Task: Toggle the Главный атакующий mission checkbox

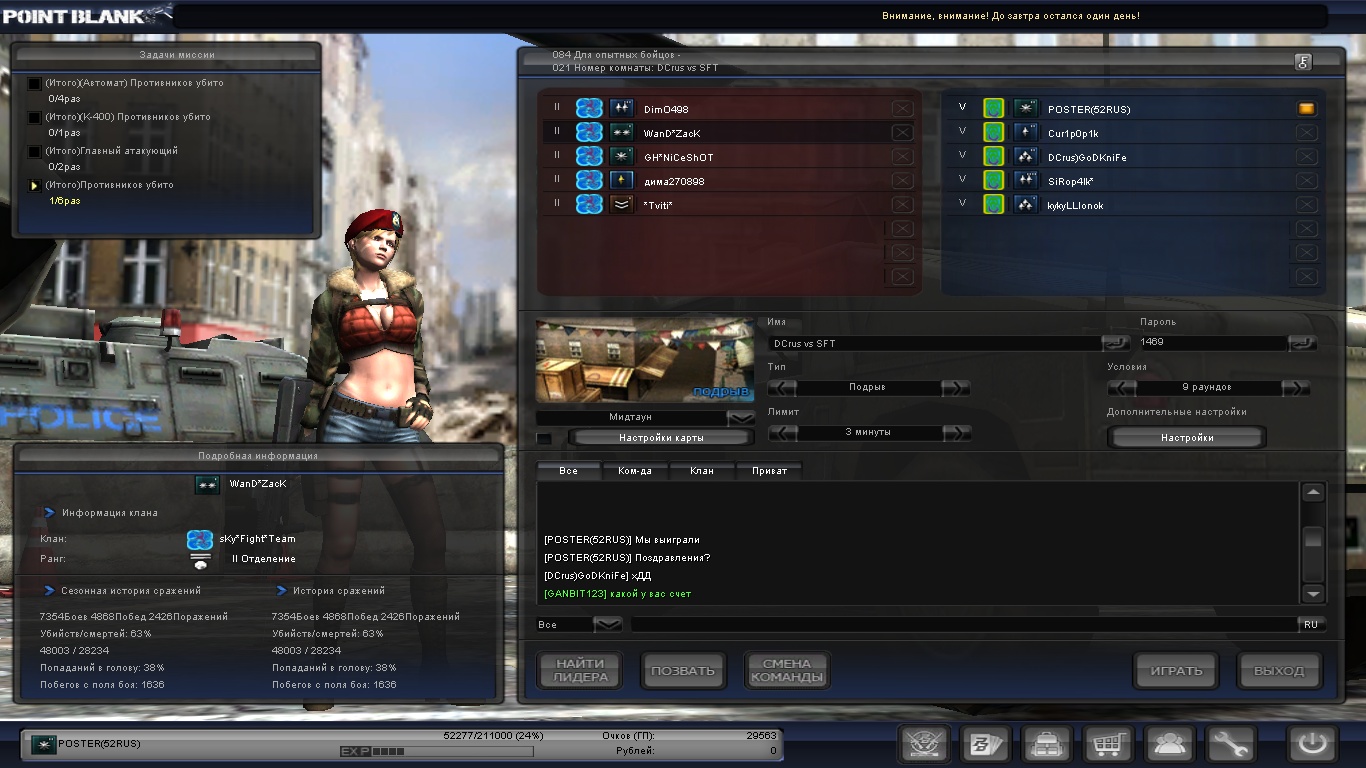Action: point(35,152)
